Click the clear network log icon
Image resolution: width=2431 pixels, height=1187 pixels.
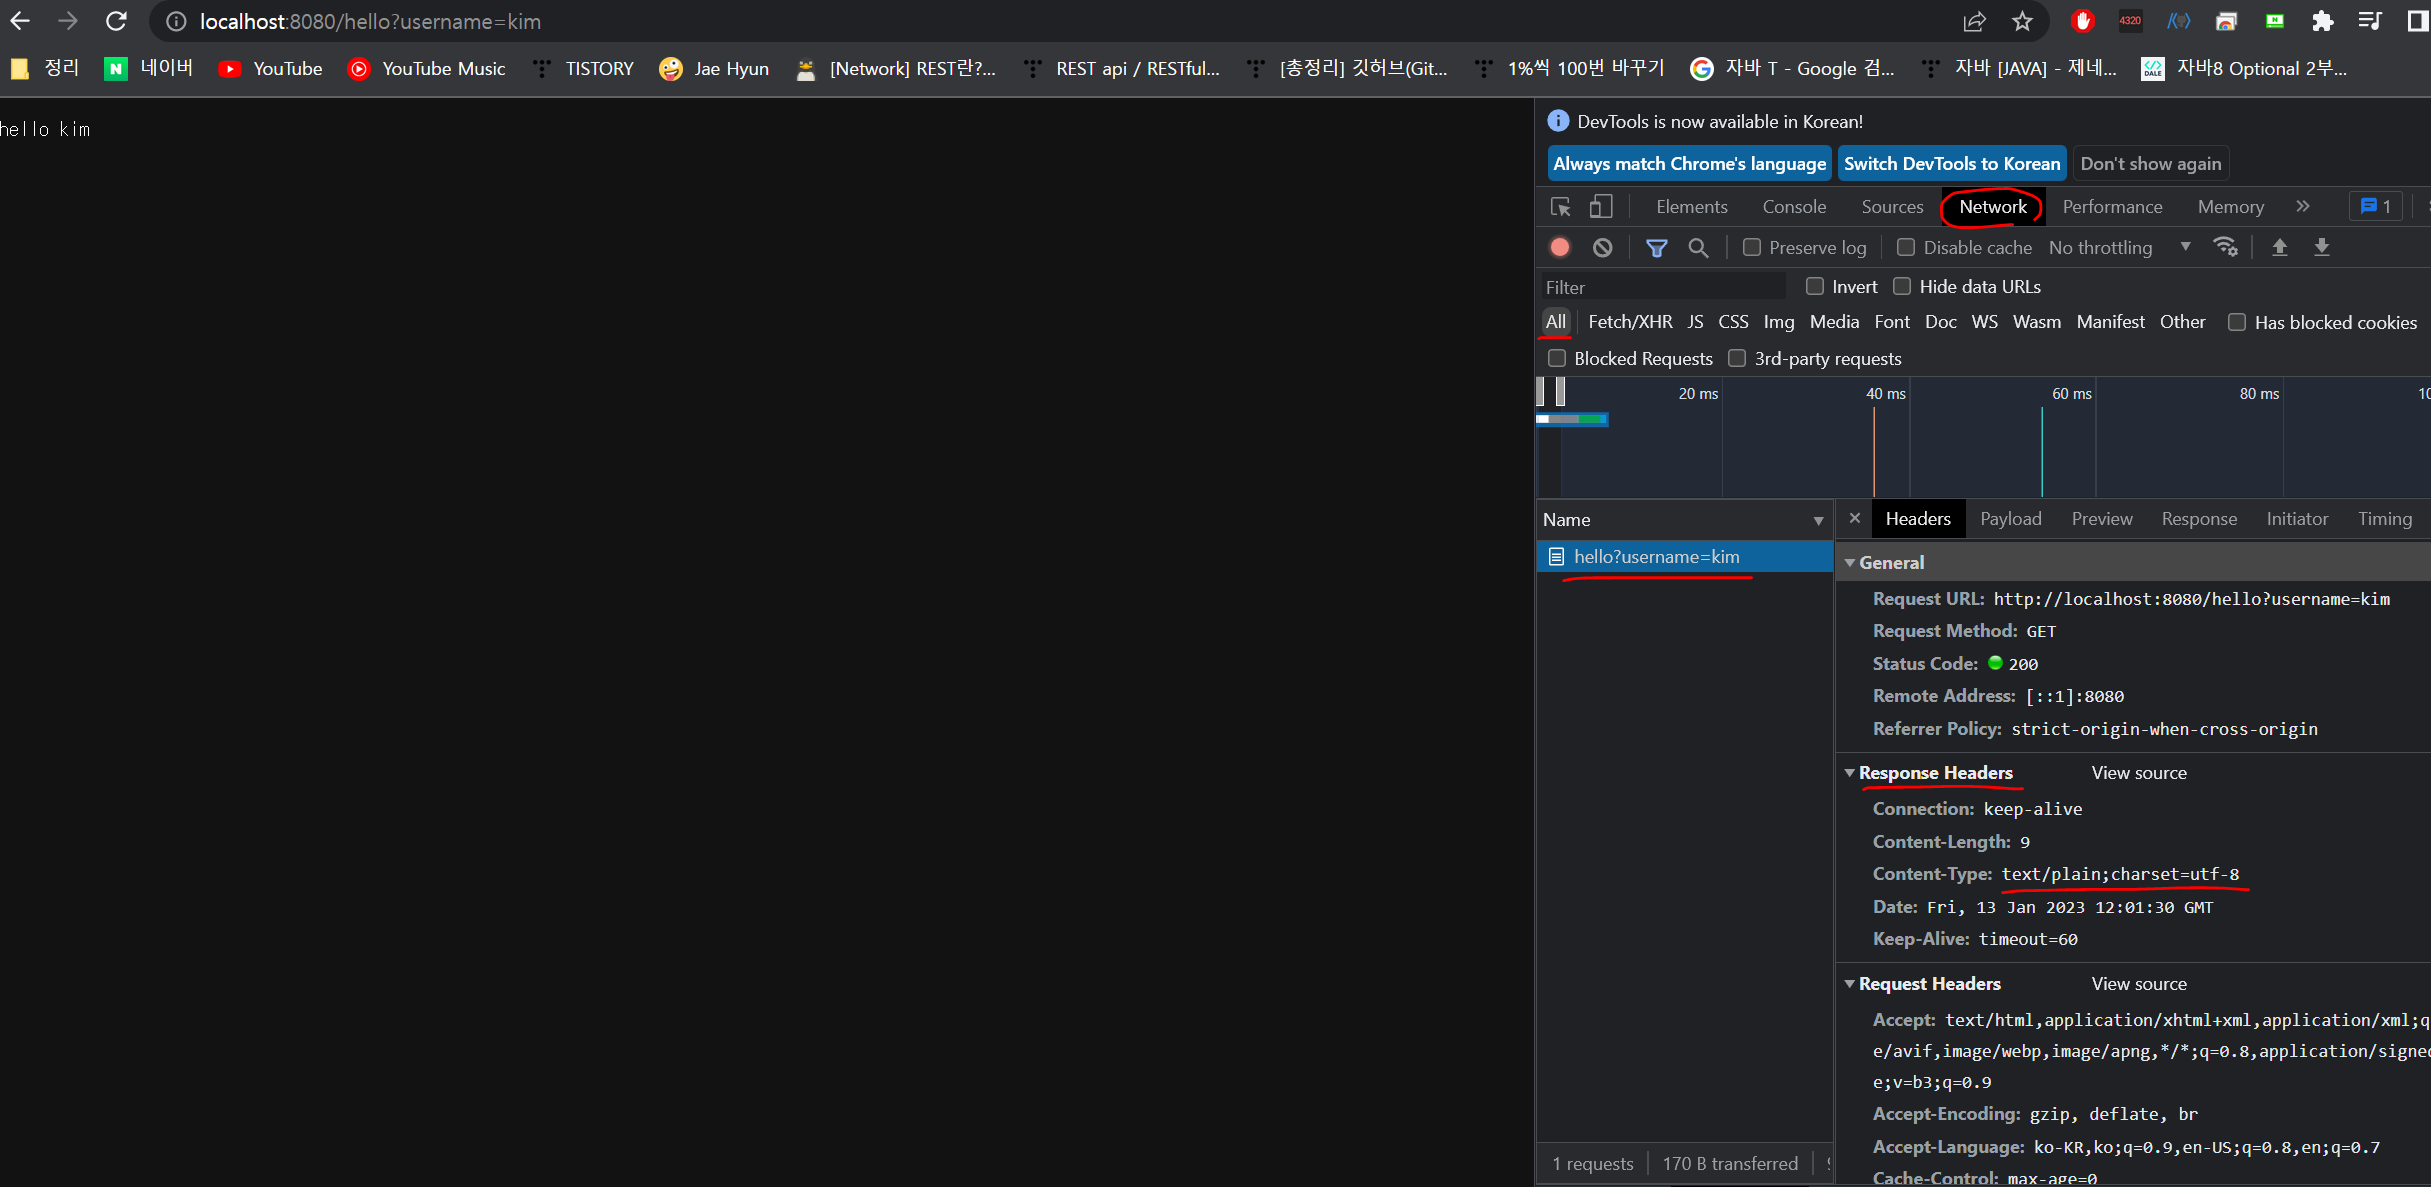click(1602, 247)
